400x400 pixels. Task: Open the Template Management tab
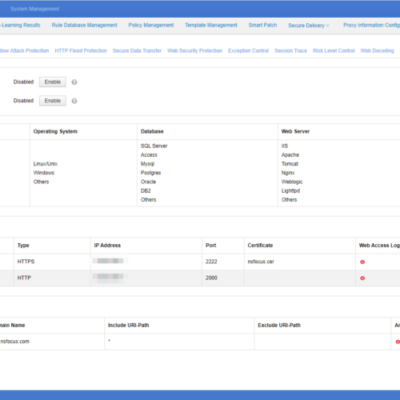[x=211, y=25]
